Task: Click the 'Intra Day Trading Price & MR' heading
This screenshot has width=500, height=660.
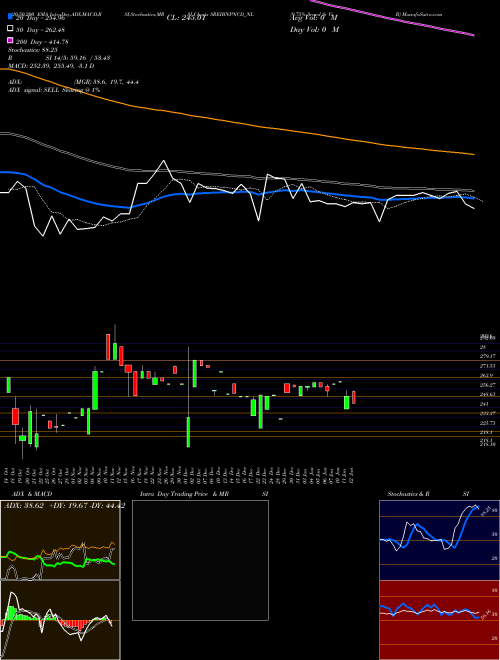Action: tap(184, 494)
